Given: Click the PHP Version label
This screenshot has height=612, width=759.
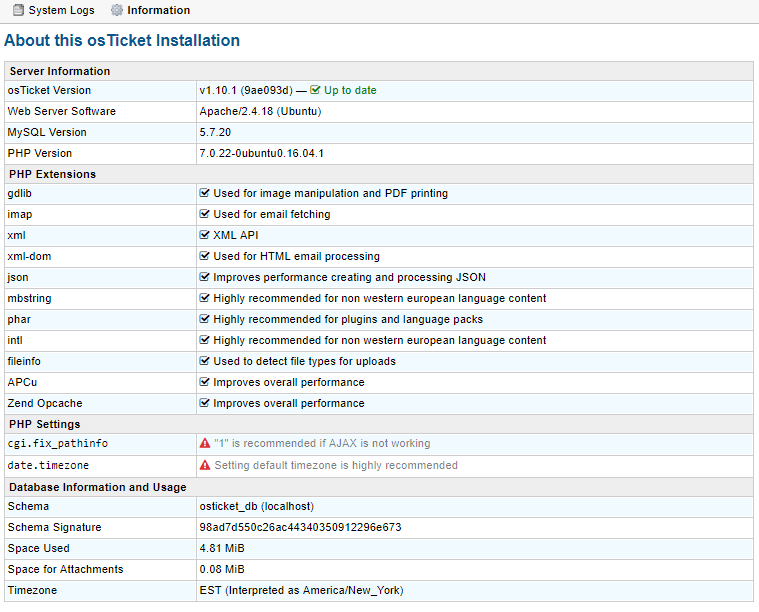Looking at the screenshot, I should click(40, 153).
